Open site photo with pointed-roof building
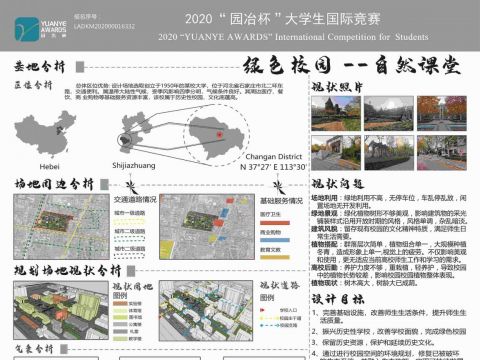 [x=336, y=113]
